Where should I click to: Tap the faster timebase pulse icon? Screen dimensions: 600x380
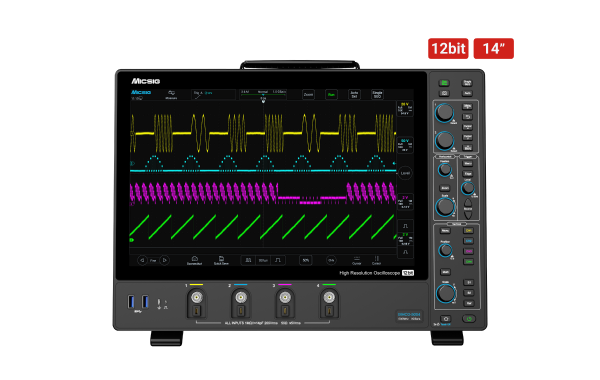[x=278, y=260]
